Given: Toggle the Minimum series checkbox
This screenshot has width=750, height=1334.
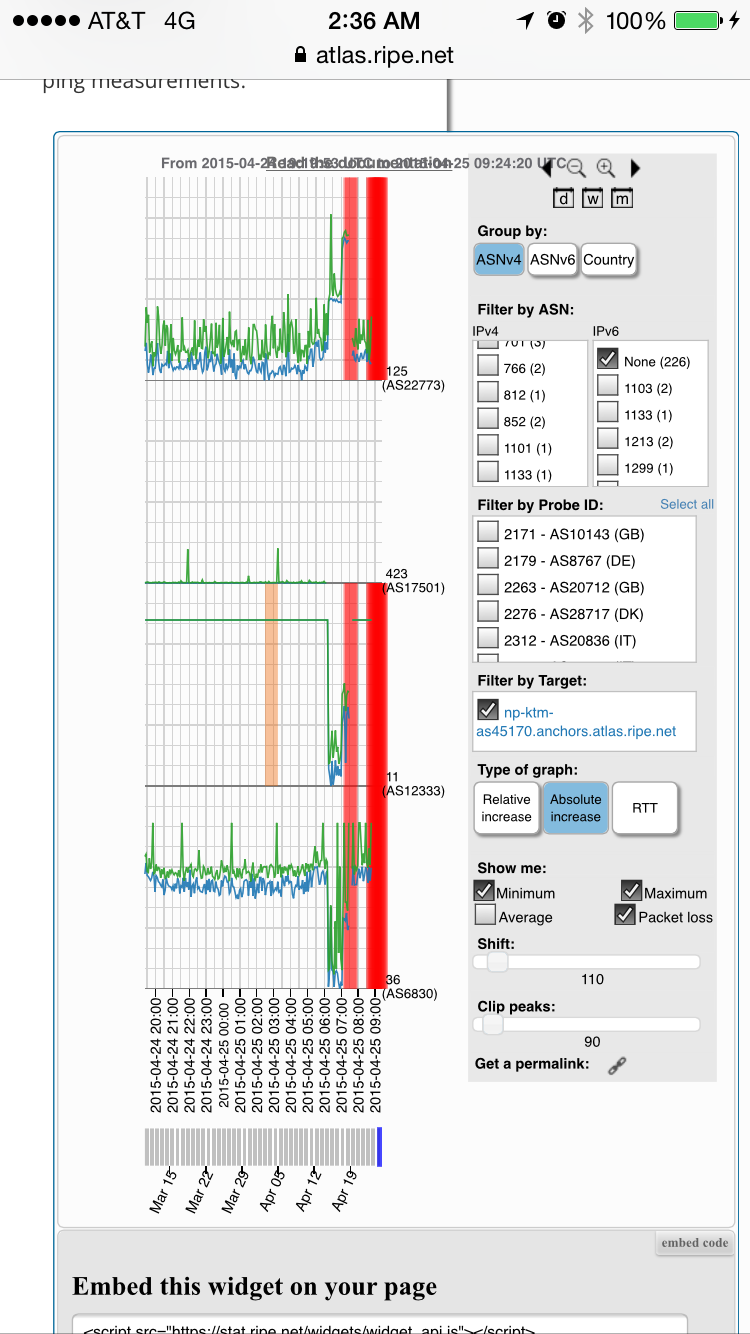Looking at the screenshot, I should click(x=485, y=891).
